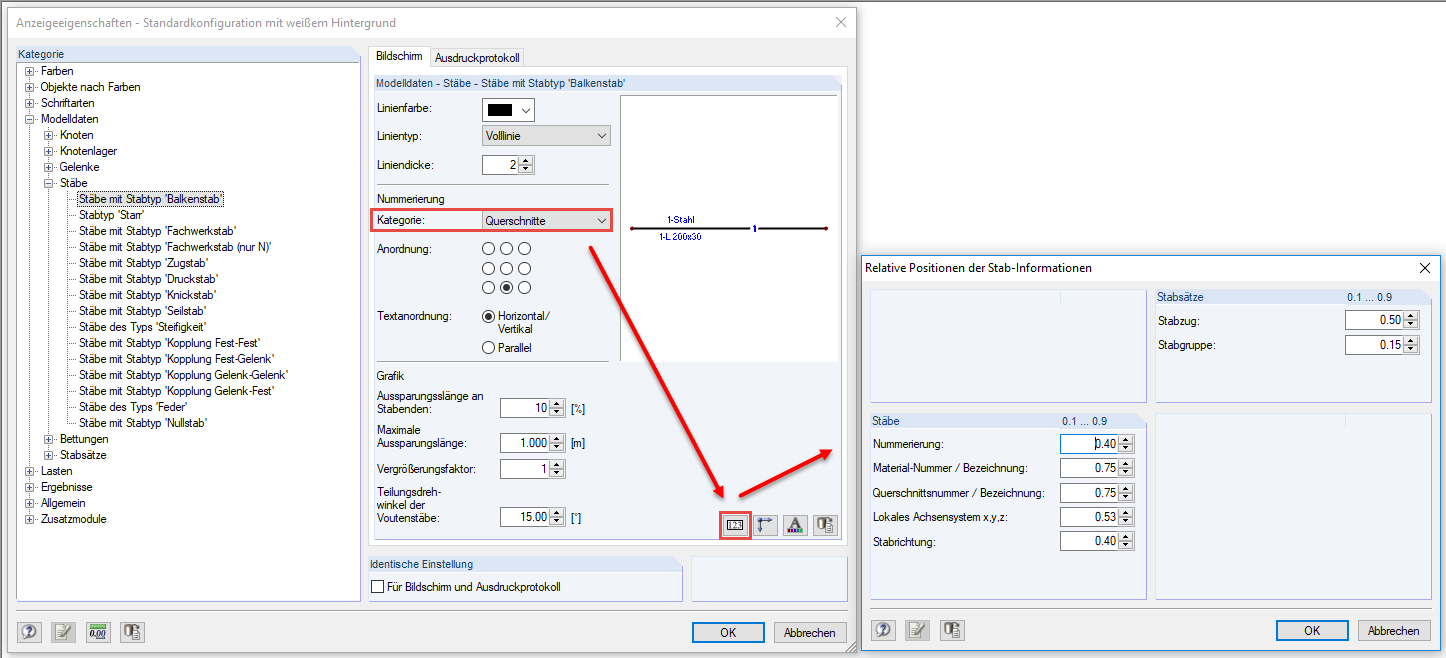
Task: Open help via the question mark icon
Action: pos(29,631)
